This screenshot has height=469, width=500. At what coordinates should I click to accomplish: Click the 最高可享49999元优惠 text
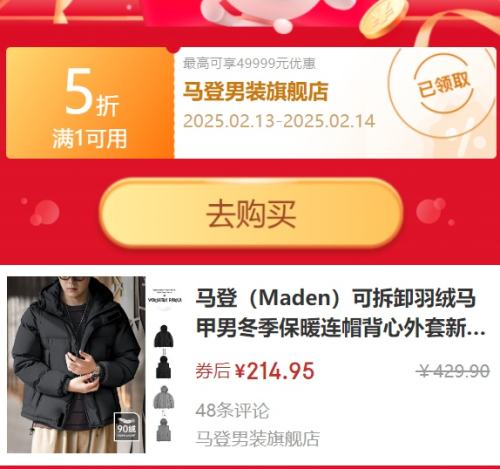[x=249, y=63]
